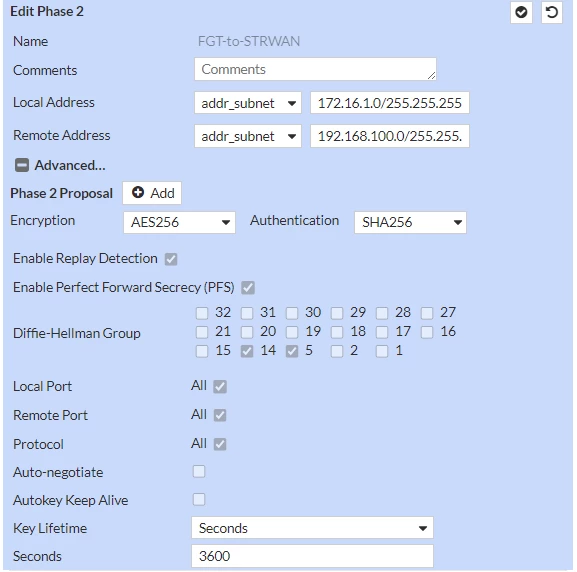Open the Authentication SHA256 dropdown
577x572 pixels.
click(x=410, y=222)
